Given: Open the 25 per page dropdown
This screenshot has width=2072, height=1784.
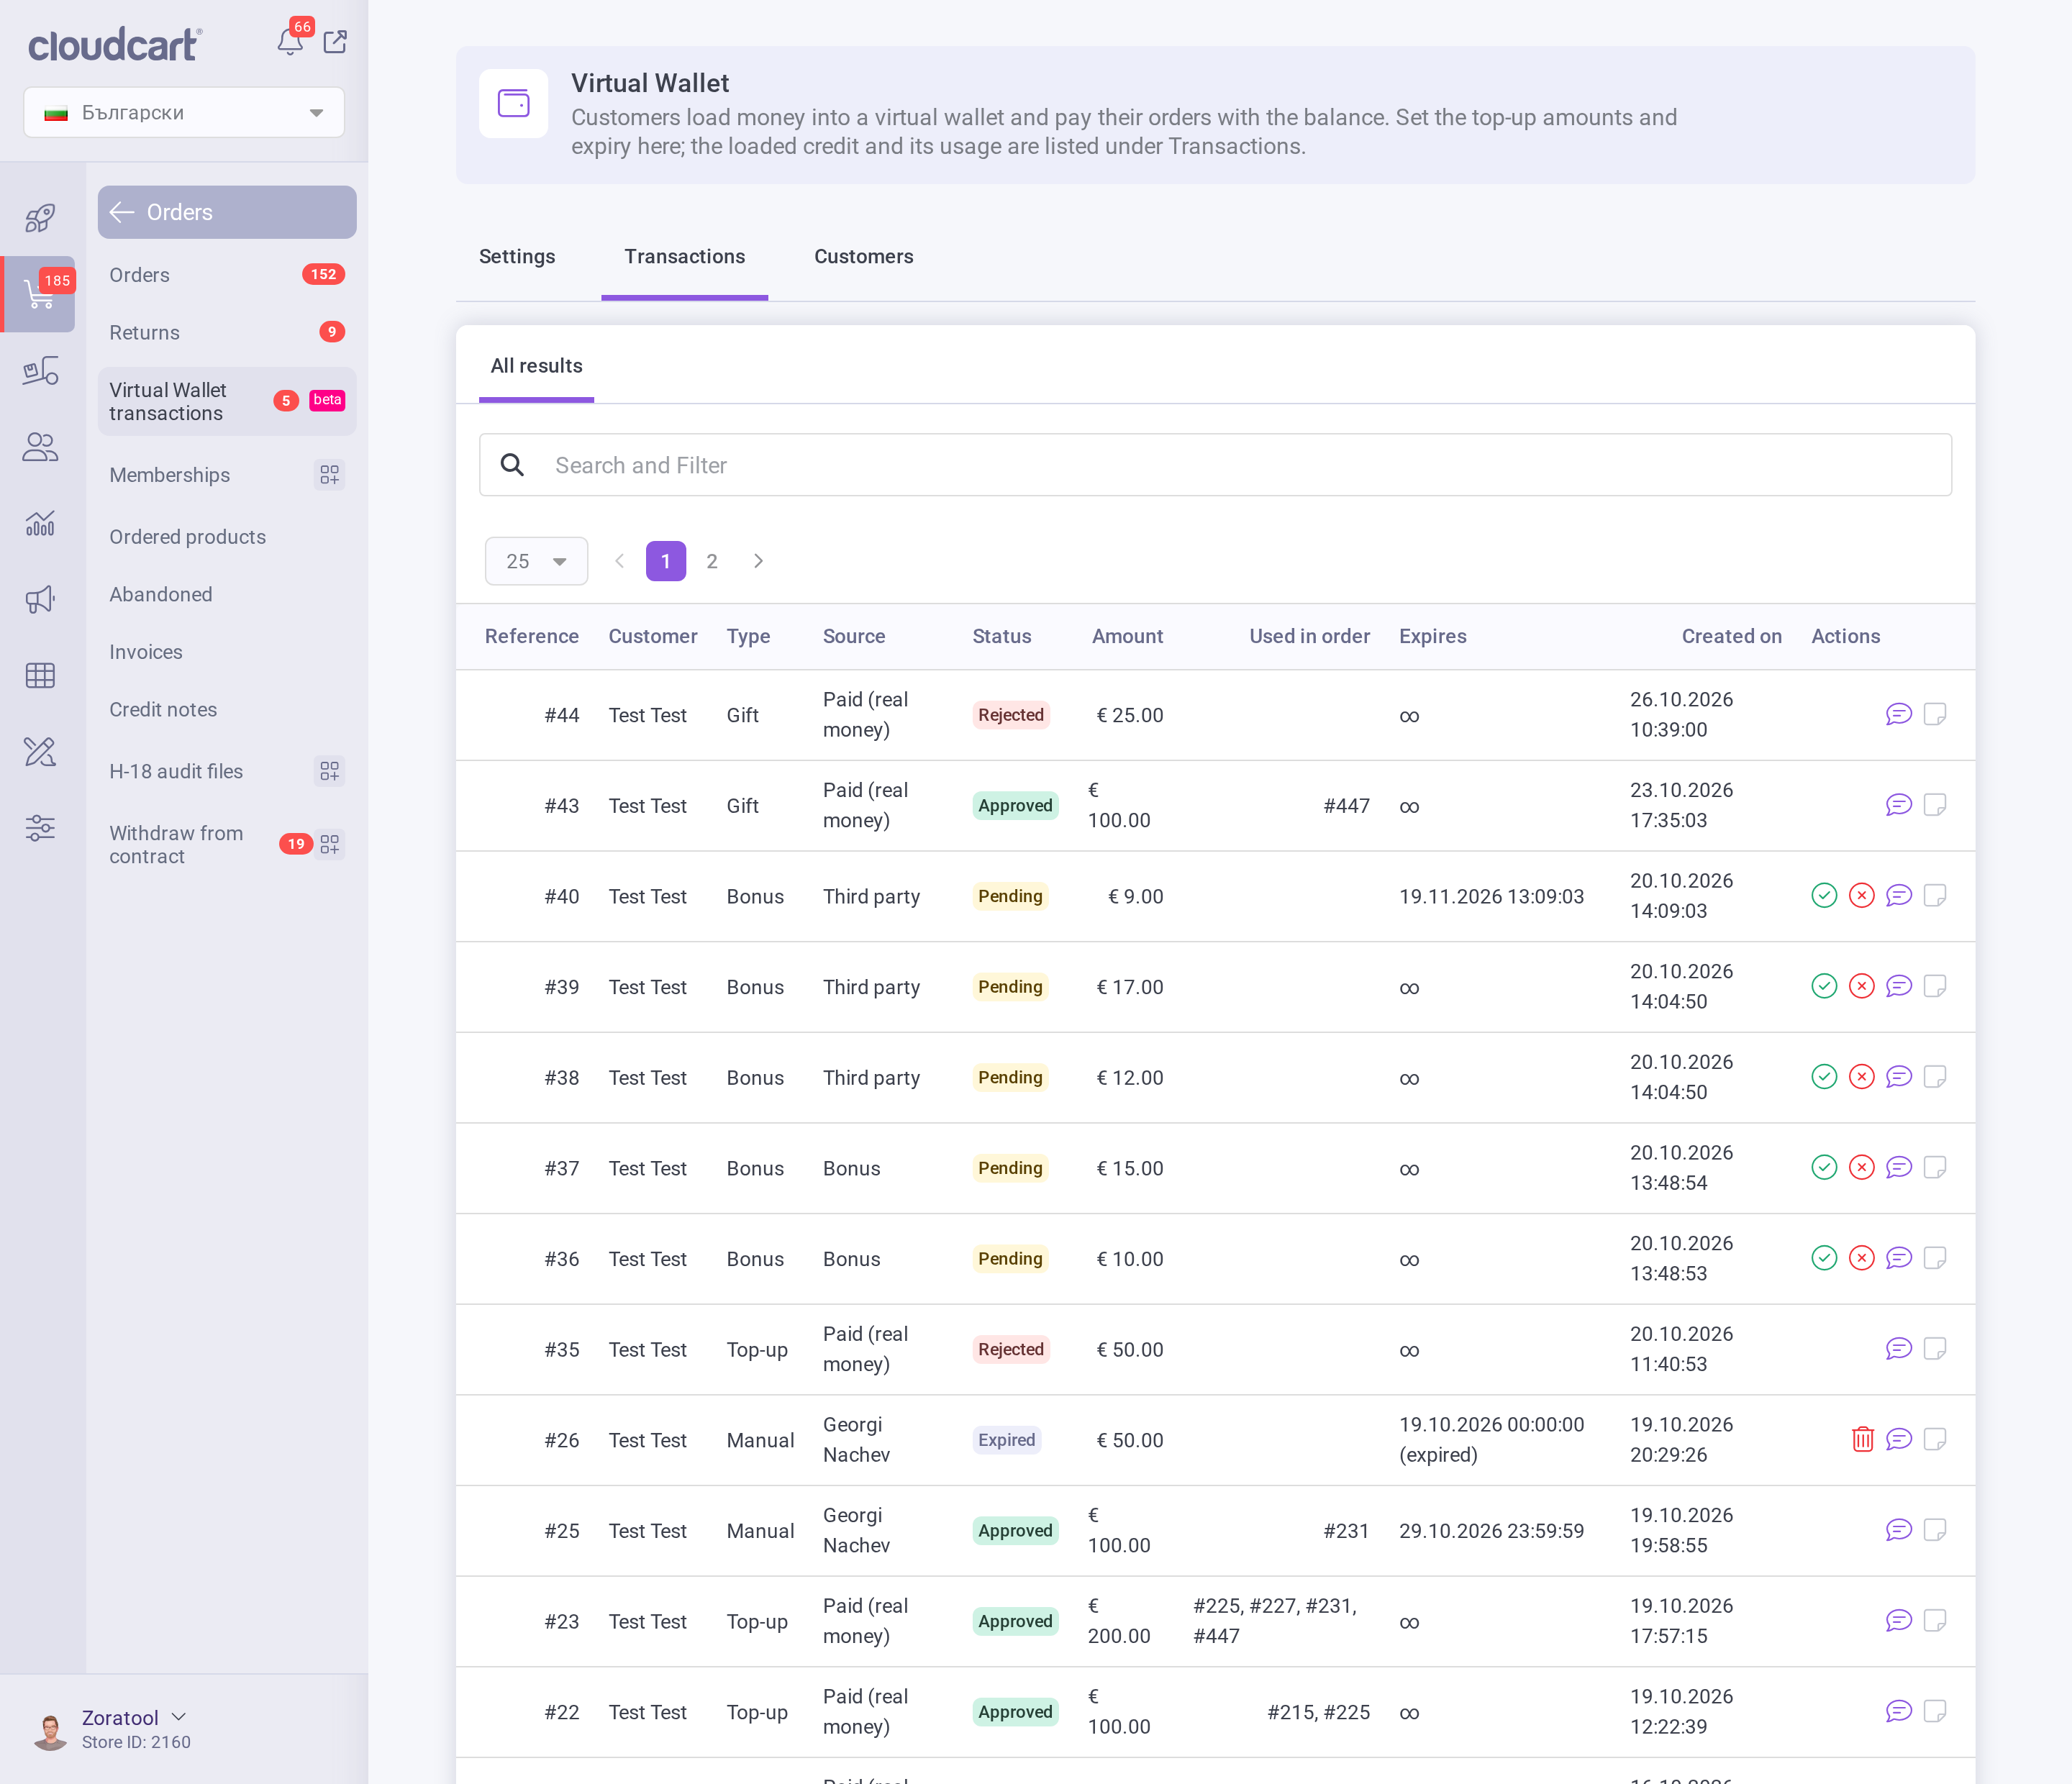Looking at the screenshot, I should (536, 561).
